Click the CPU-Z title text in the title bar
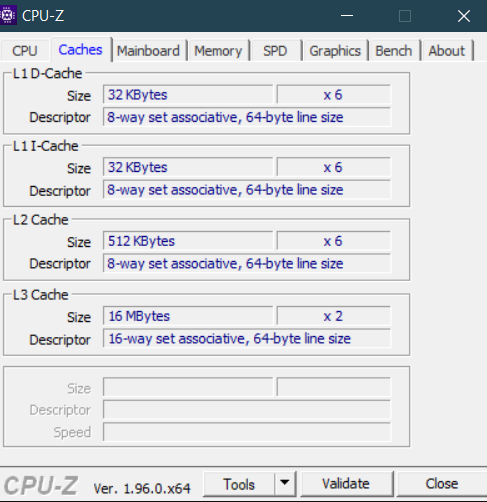Screen dimensions: 487x502 [x=43, y=16]
